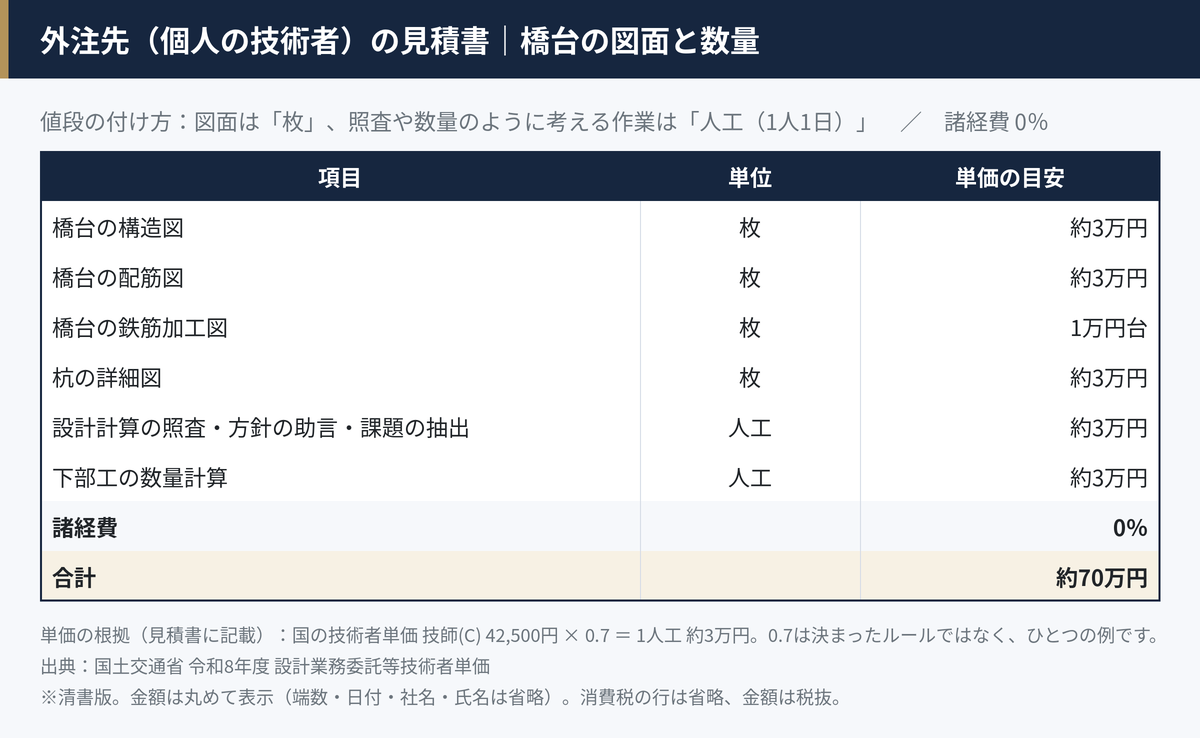
Task: Click the 単位 column header
Action: click(750, 178)
